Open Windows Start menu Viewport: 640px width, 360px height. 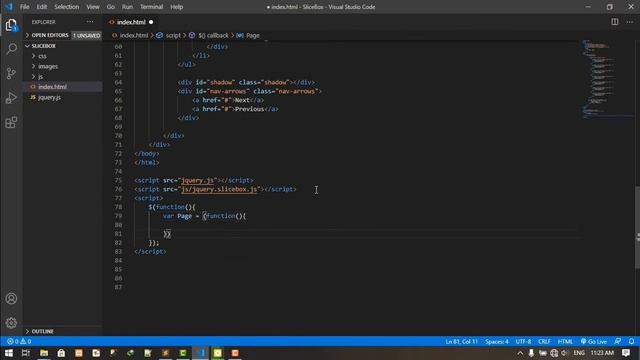9,353
